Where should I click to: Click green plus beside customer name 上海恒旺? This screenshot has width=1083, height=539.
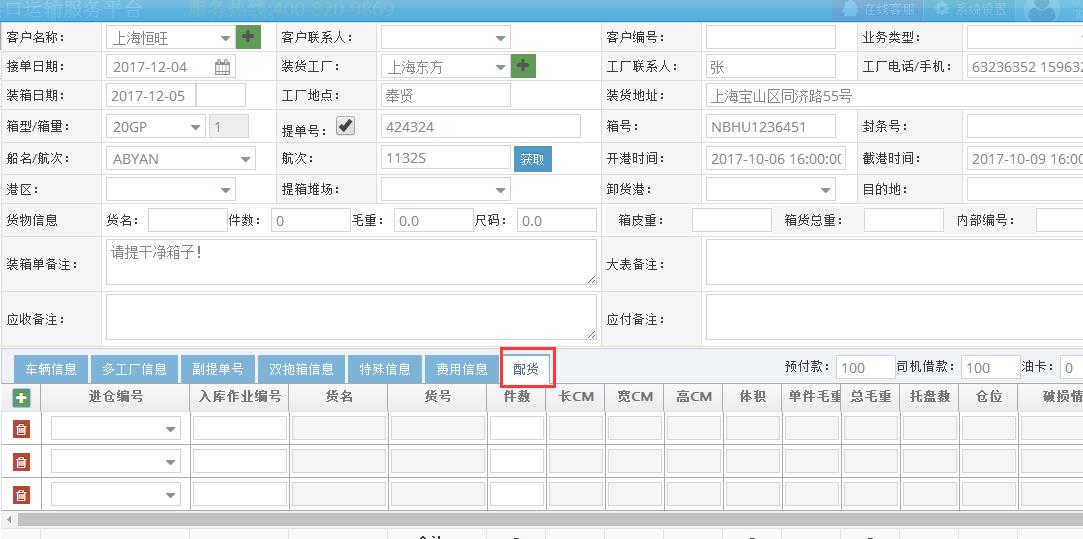pyautogui.click(x=248, y=38)
